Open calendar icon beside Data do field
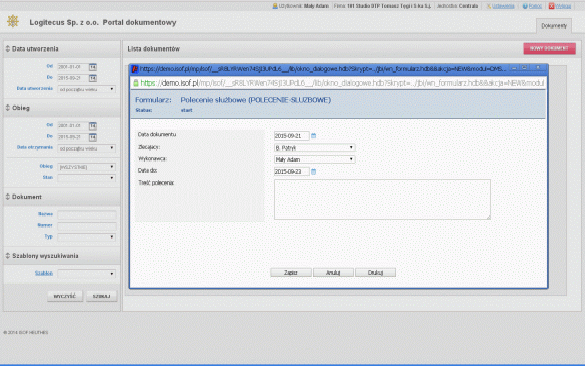Image resolution: width=585 pixels, height=366 pixels. pyautogui.click(x=313, y=172)
